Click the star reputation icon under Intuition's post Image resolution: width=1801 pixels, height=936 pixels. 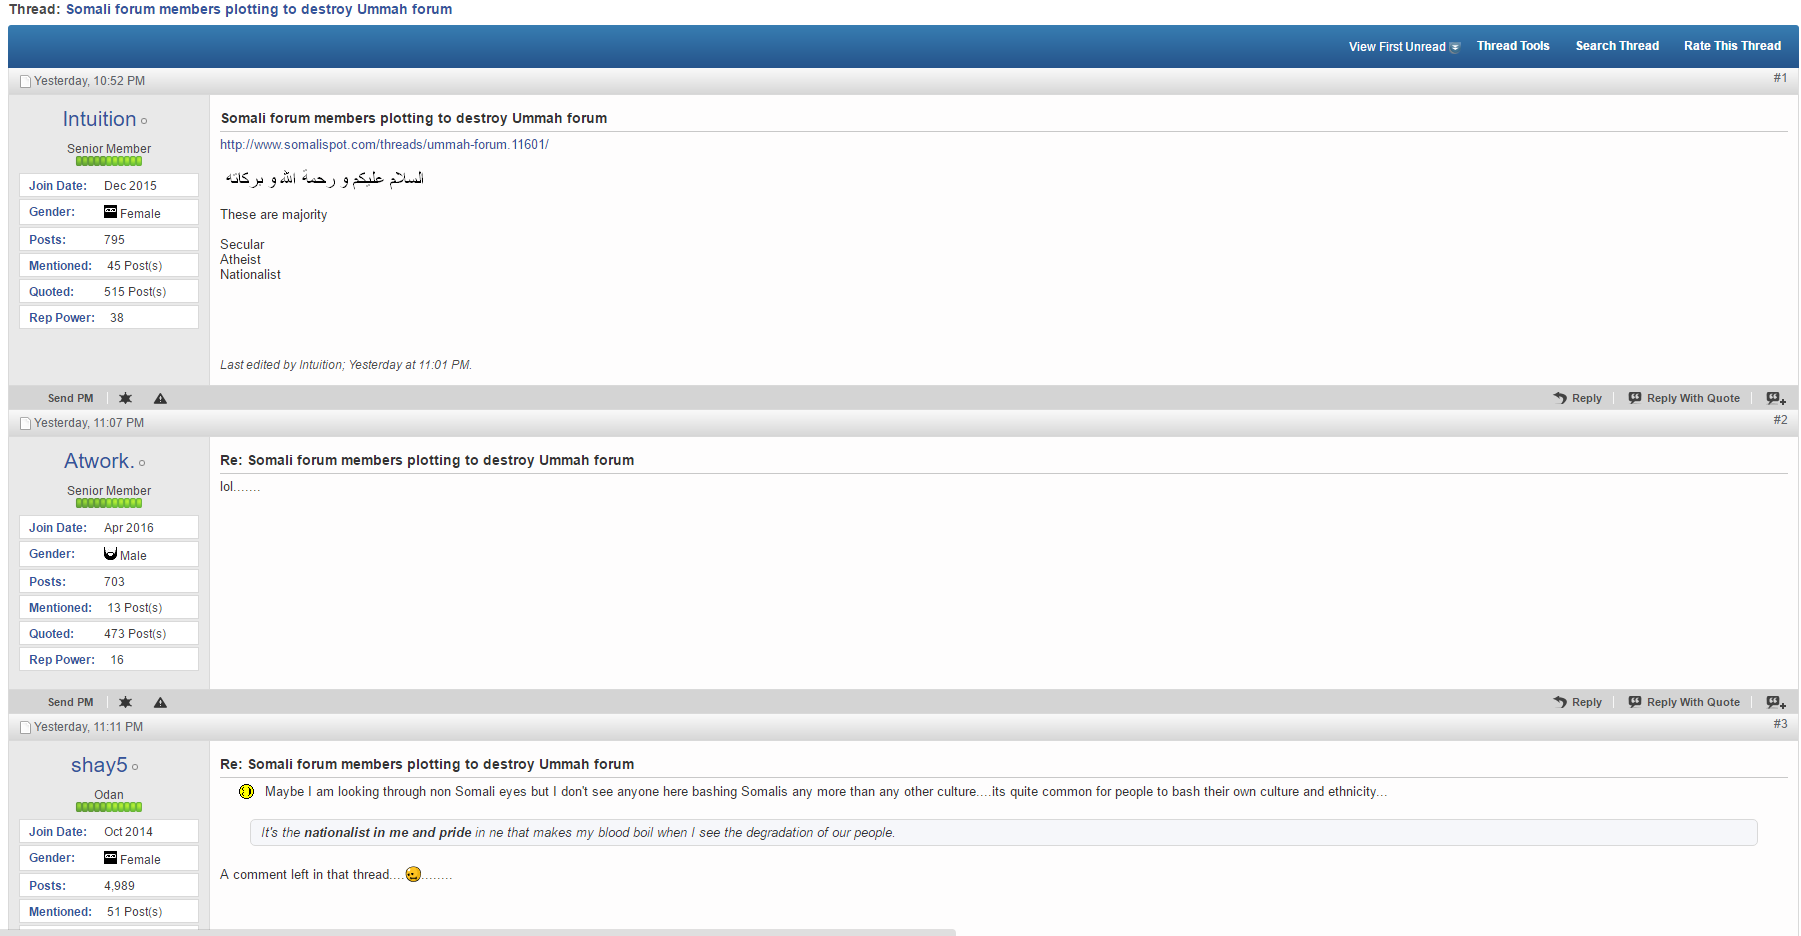[x=125, y=398]
